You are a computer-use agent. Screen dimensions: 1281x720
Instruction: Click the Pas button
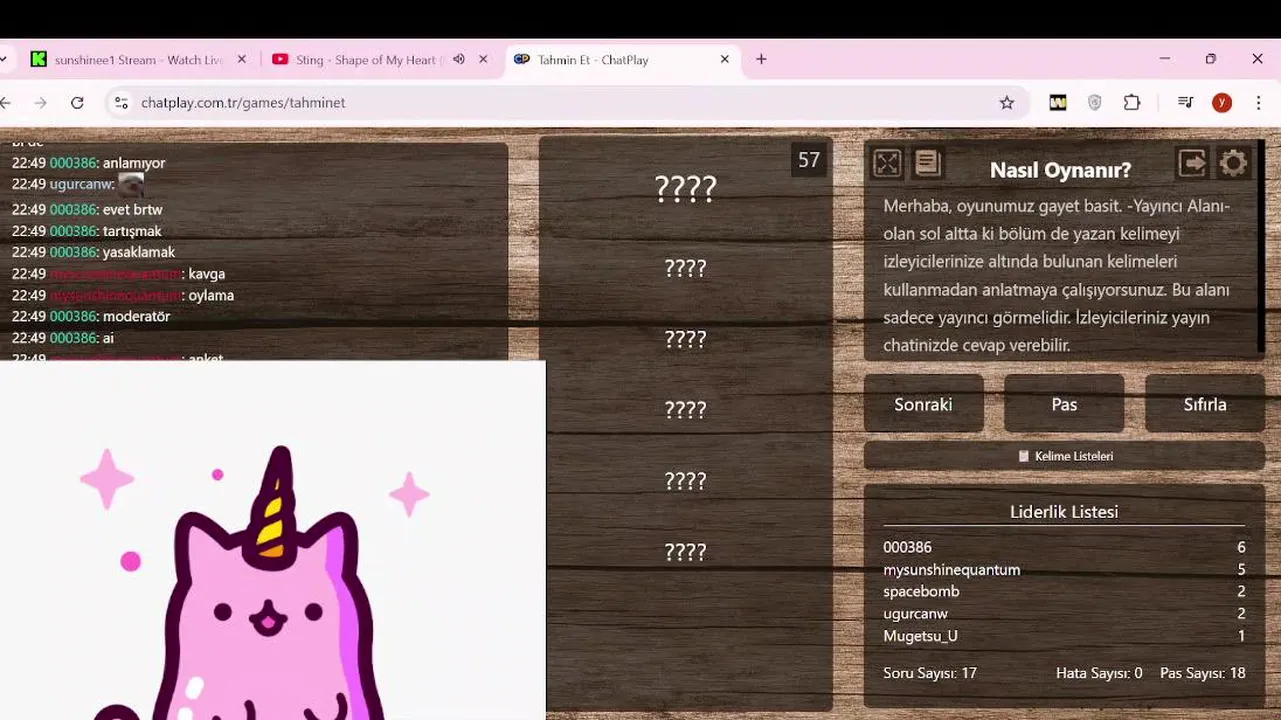pyautogui.click(x=1064, y=404)
